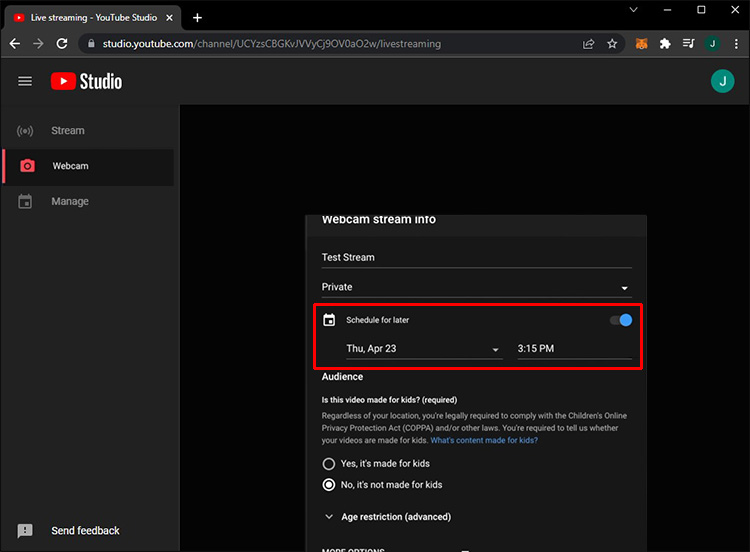Click the MetaMask fox extension icon
Viewport: 750px width, 552px height.
pos(642,44)
